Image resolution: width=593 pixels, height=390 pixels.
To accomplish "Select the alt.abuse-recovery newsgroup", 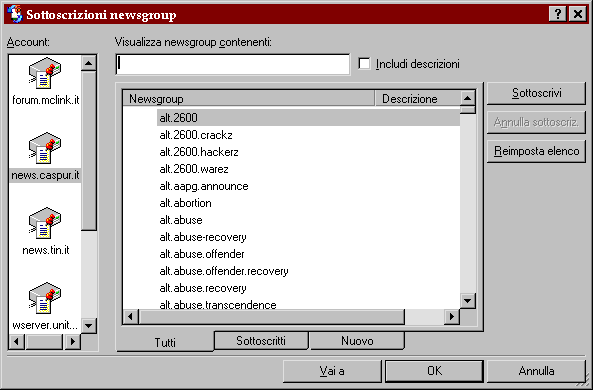I will tap(203, 237).
